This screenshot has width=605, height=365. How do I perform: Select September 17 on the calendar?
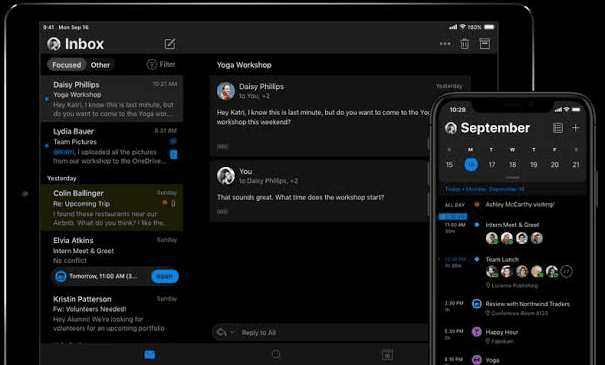click(492, 165)
